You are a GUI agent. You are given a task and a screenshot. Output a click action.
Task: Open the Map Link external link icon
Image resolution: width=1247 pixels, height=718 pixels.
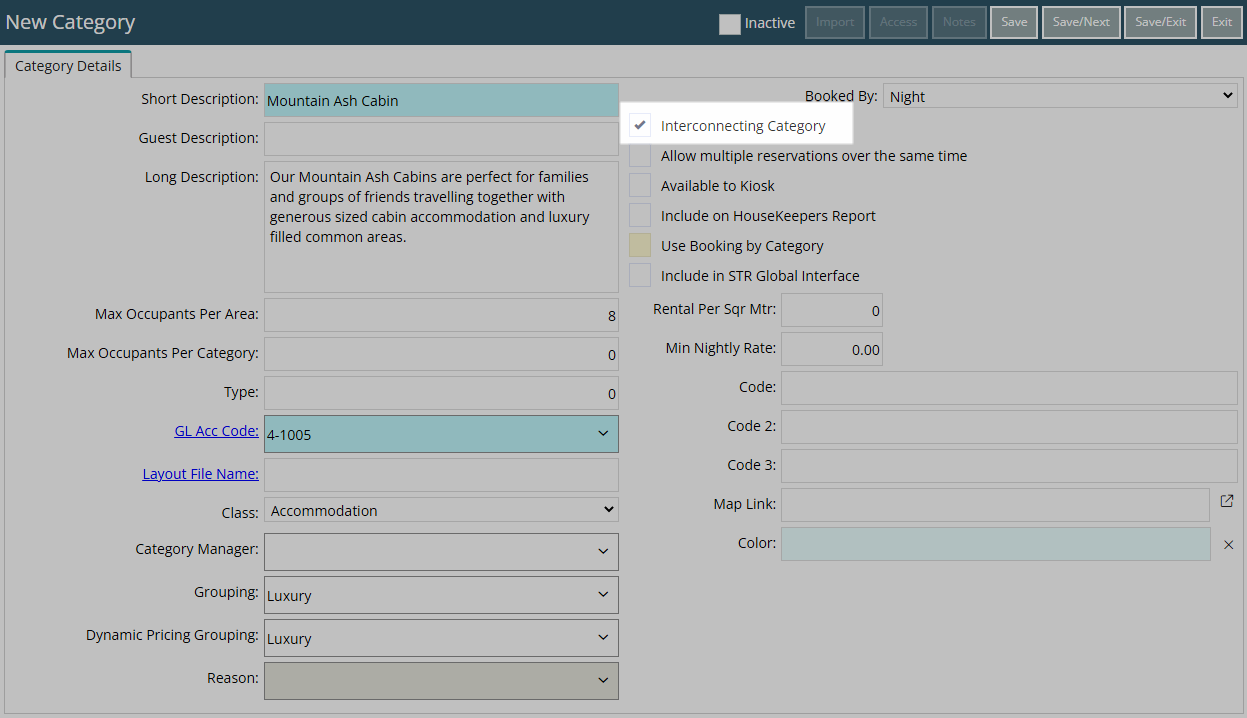[x=1227, y=501]
